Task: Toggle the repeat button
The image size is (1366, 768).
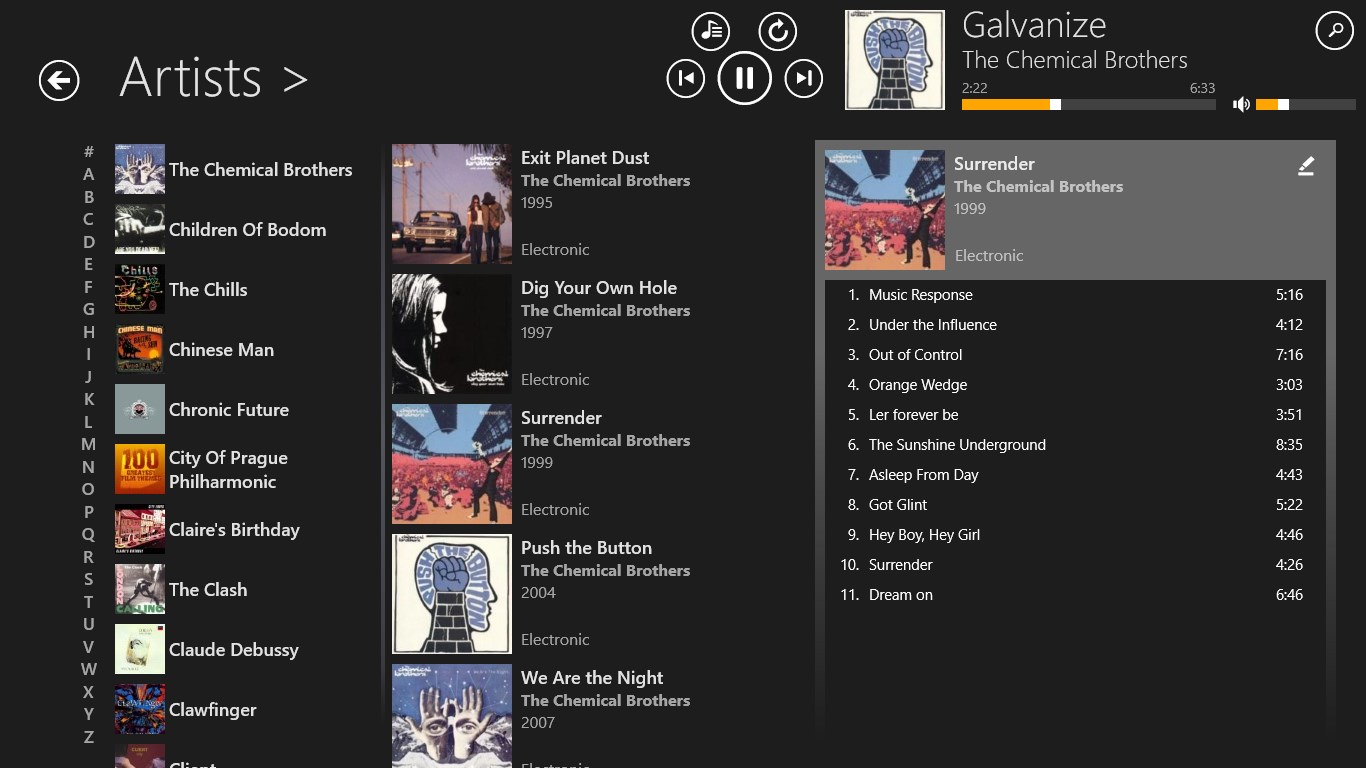Action: (x=777, y=31)
